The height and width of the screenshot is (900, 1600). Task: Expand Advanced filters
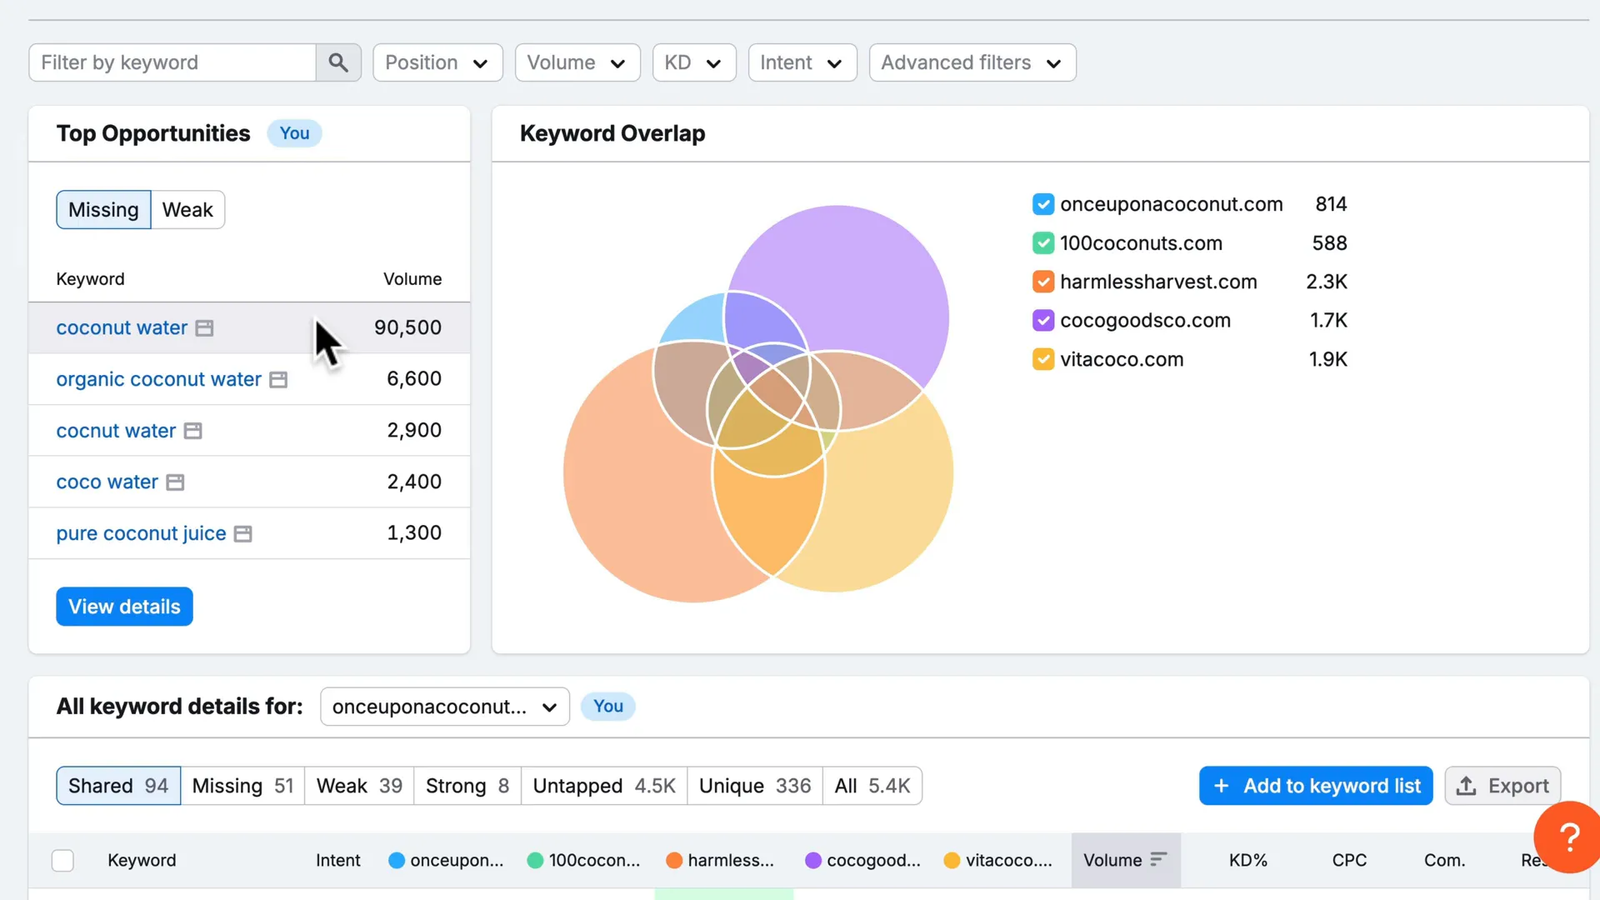(972, 62)
